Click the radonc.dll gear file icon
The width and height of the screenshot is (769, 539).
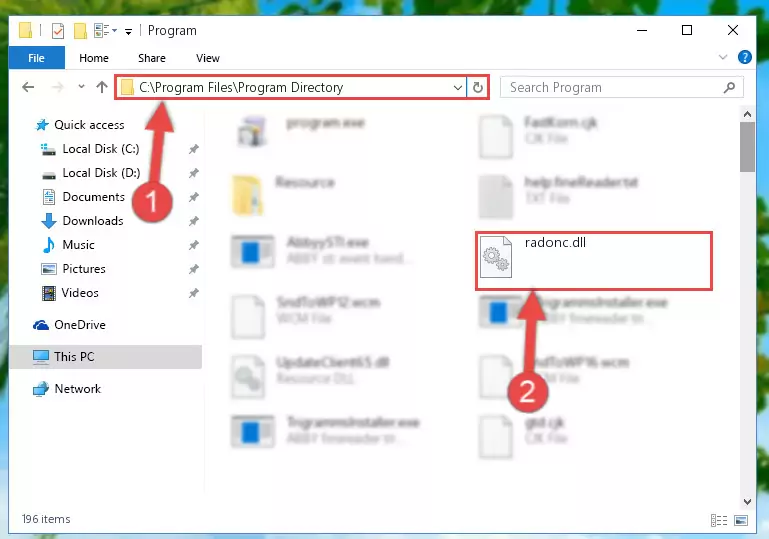(x=495, y=257)
